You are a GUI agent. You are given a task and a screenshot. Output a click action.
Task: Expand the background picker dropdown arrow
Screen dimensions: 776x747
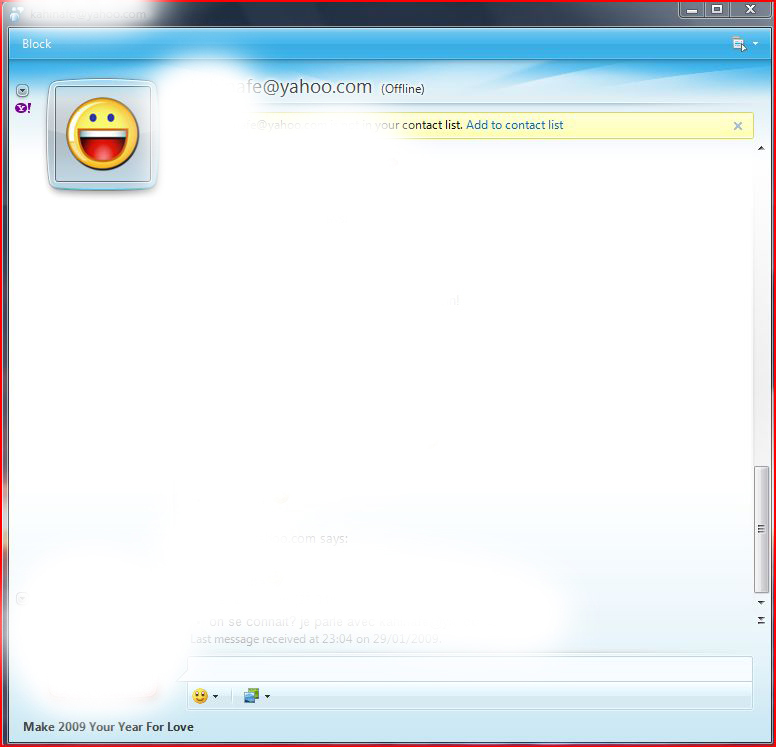tap(267, 697)
